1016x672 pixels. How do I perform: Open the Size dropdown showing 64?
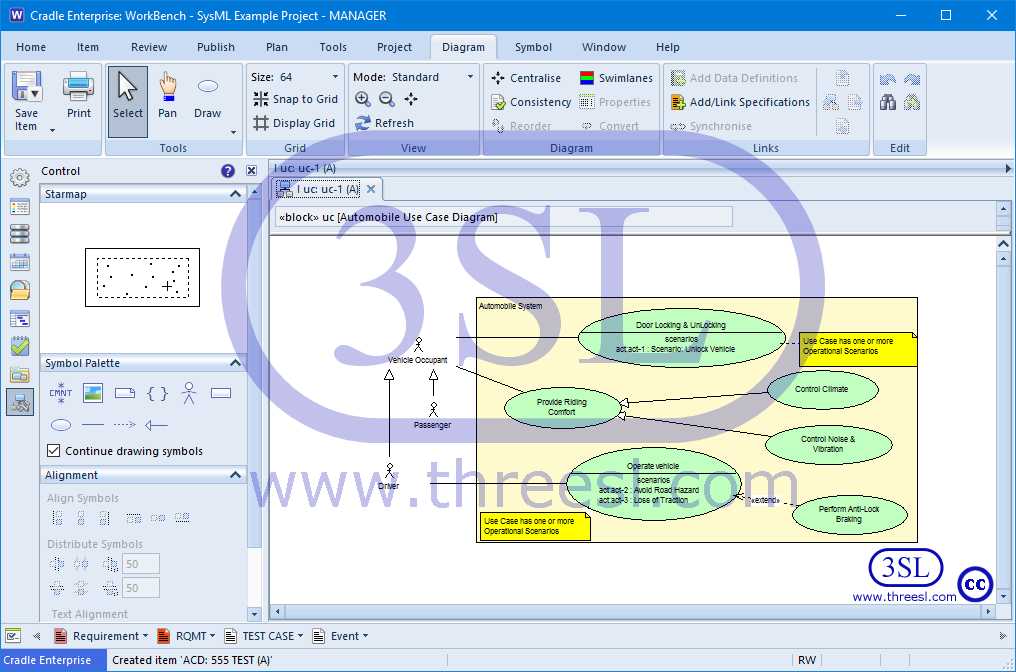click(x=335, y=76)
